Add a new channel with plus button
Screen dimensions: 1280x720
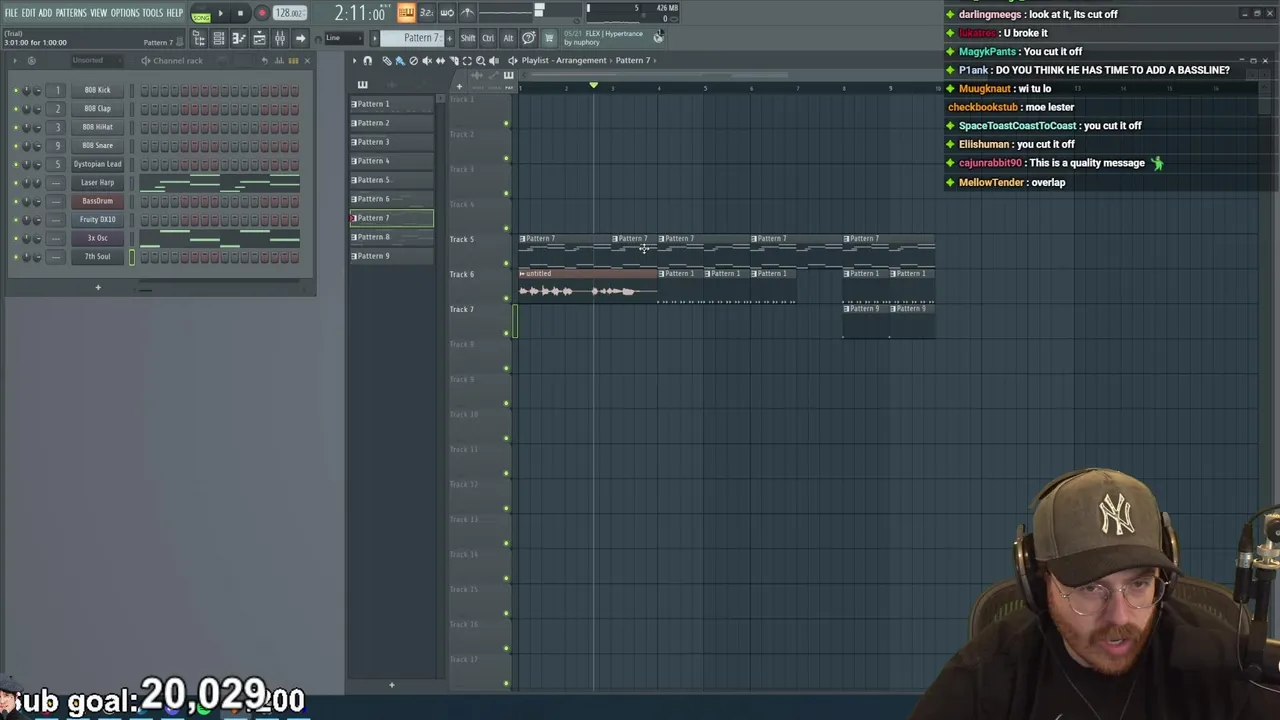tap(98, 288)
